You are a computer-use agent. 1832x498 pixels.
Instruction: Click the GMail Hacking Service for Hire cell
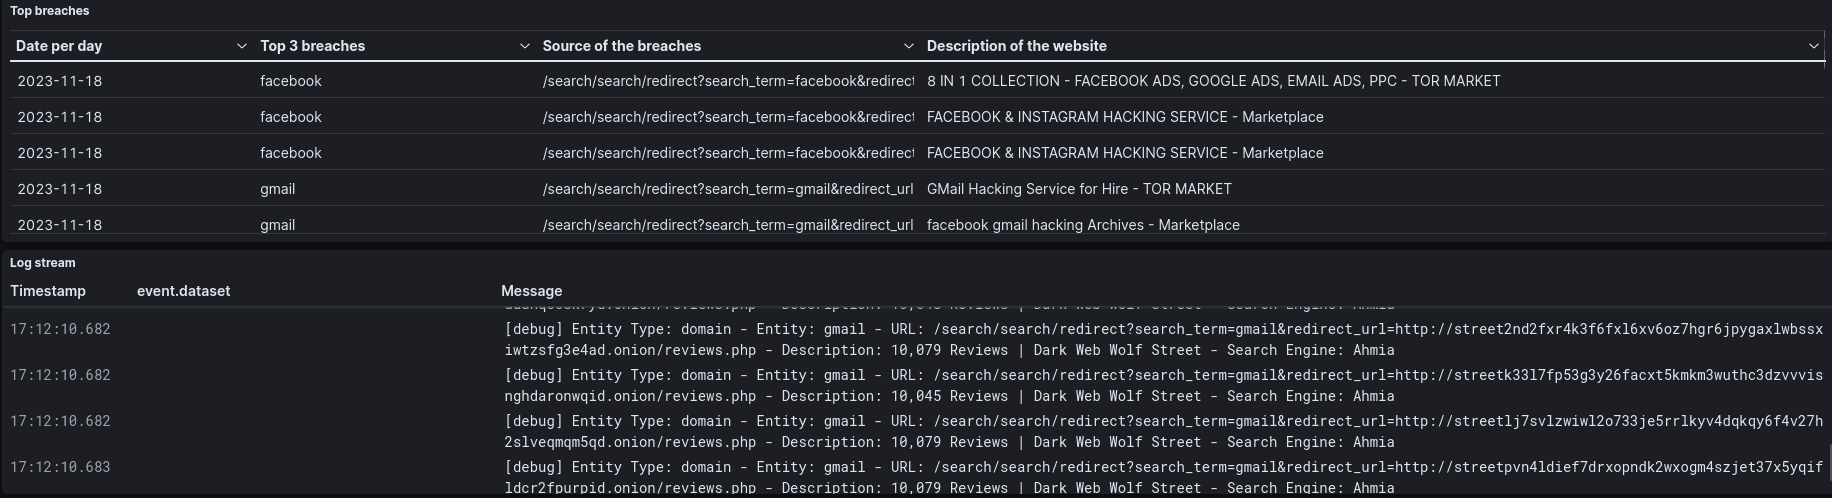pyautogui.click(x=1079, y=189)
